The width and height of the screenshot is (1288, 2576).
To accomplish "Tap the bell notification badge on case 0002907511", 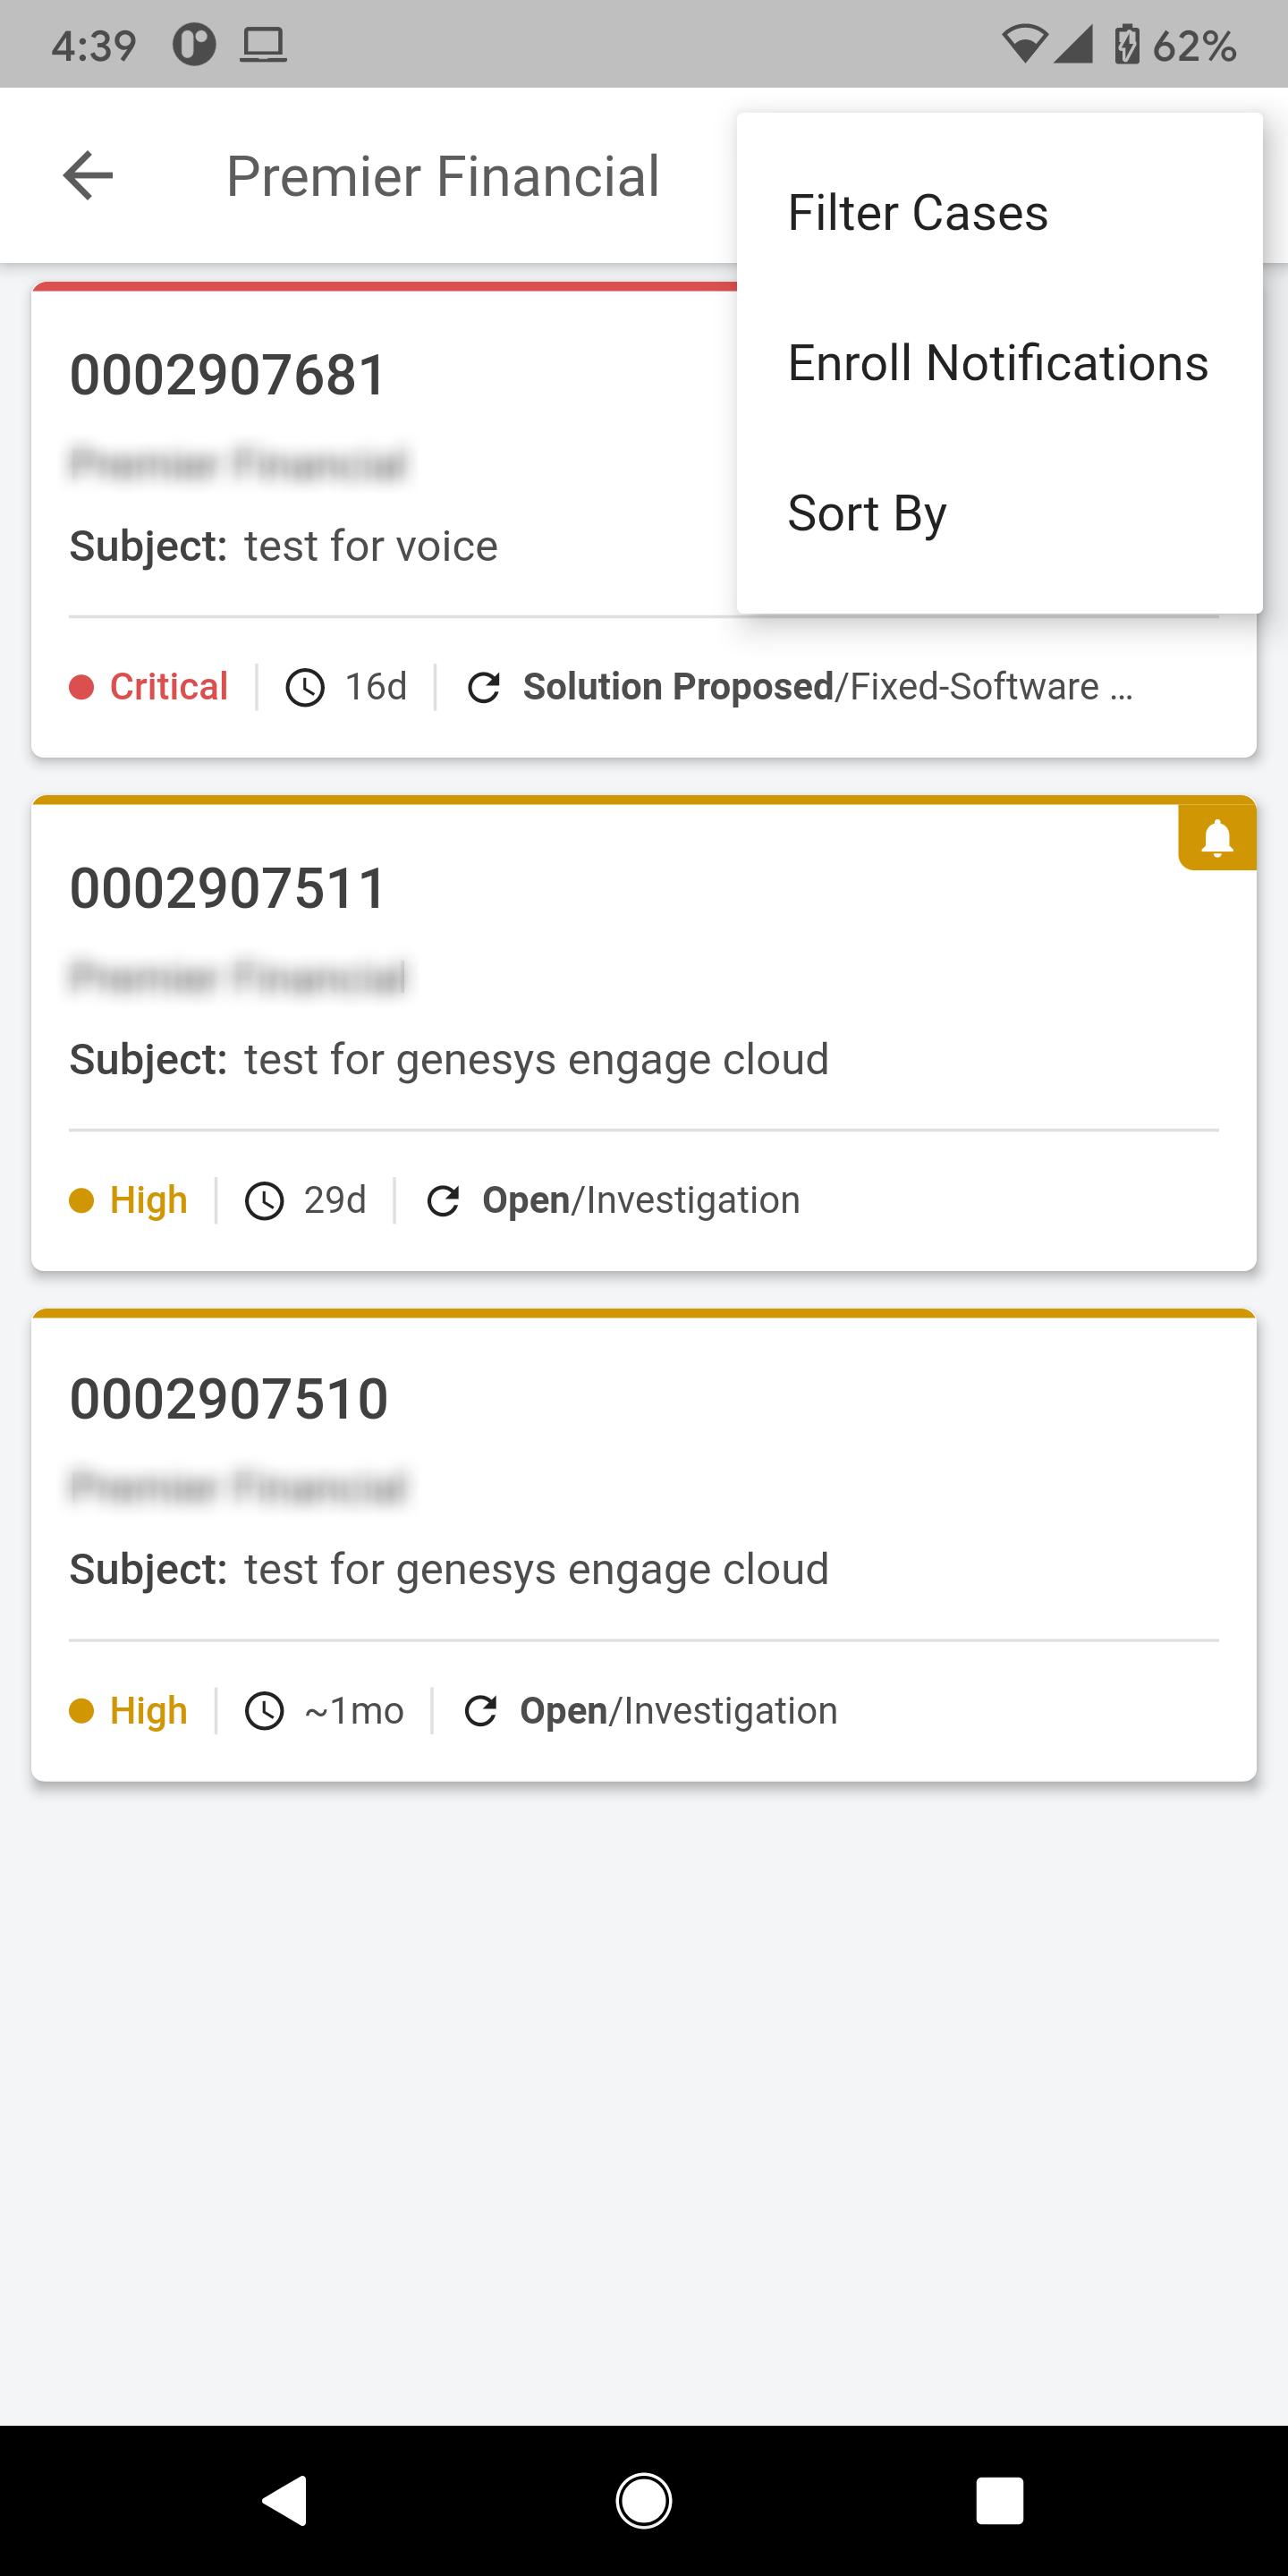I will tap(1216, 838).
